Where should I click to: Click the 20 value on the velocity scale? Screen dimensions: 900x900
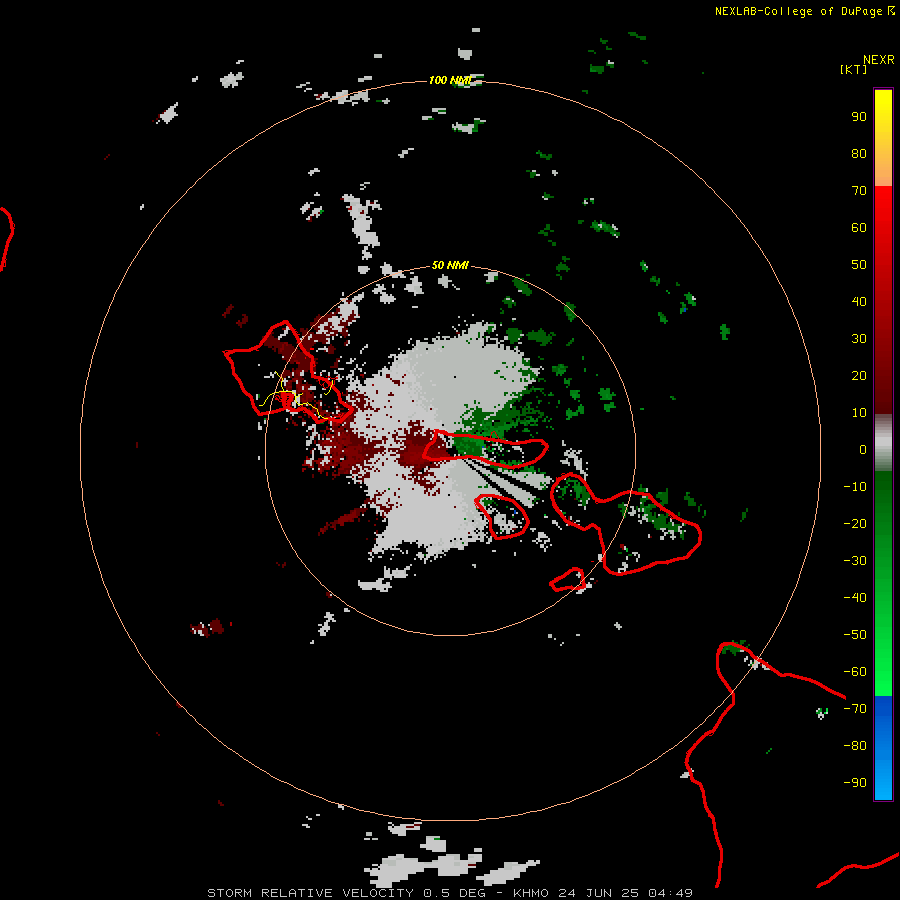click(859, 376)
